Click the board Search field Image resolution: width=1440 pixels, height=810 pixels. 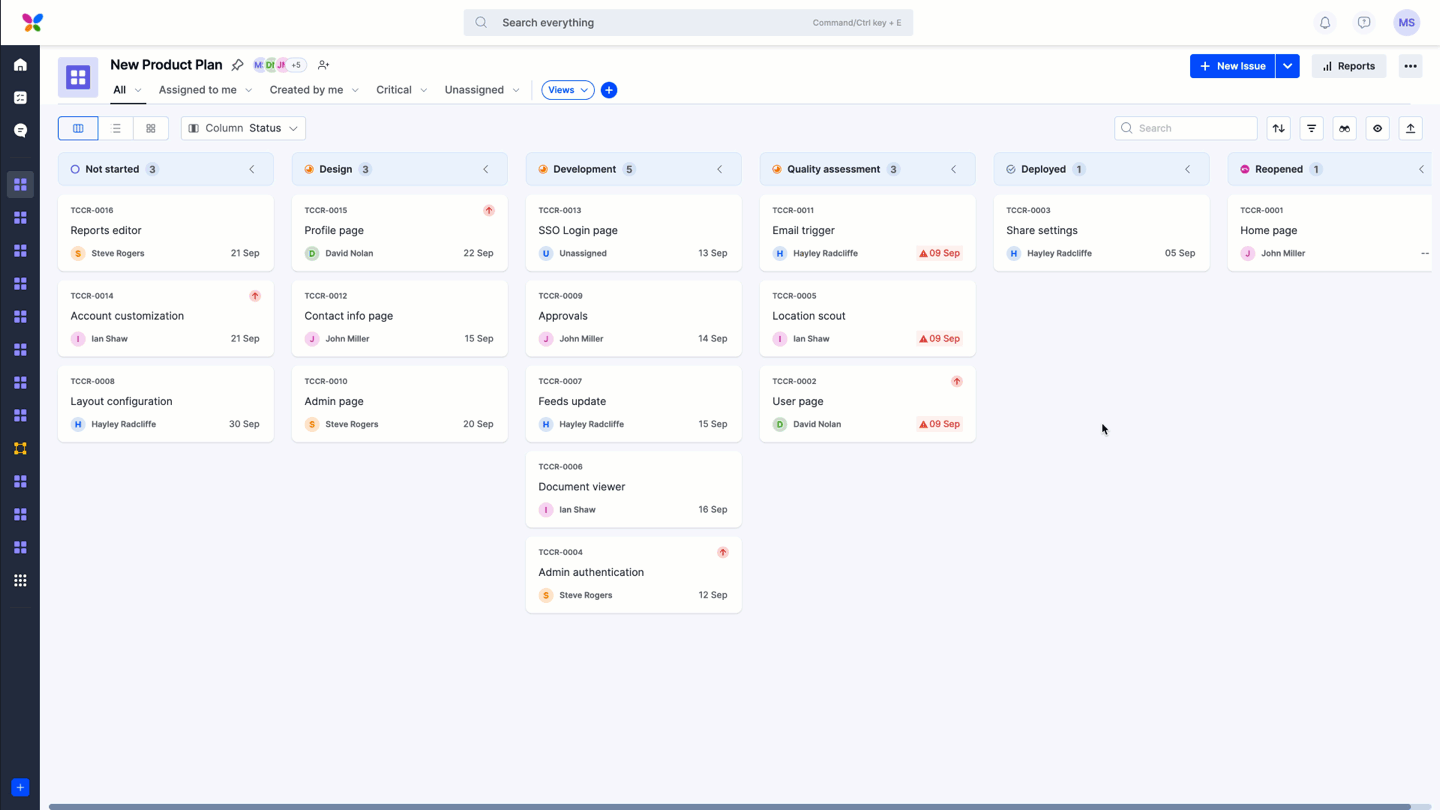[x=1186, y=128]
